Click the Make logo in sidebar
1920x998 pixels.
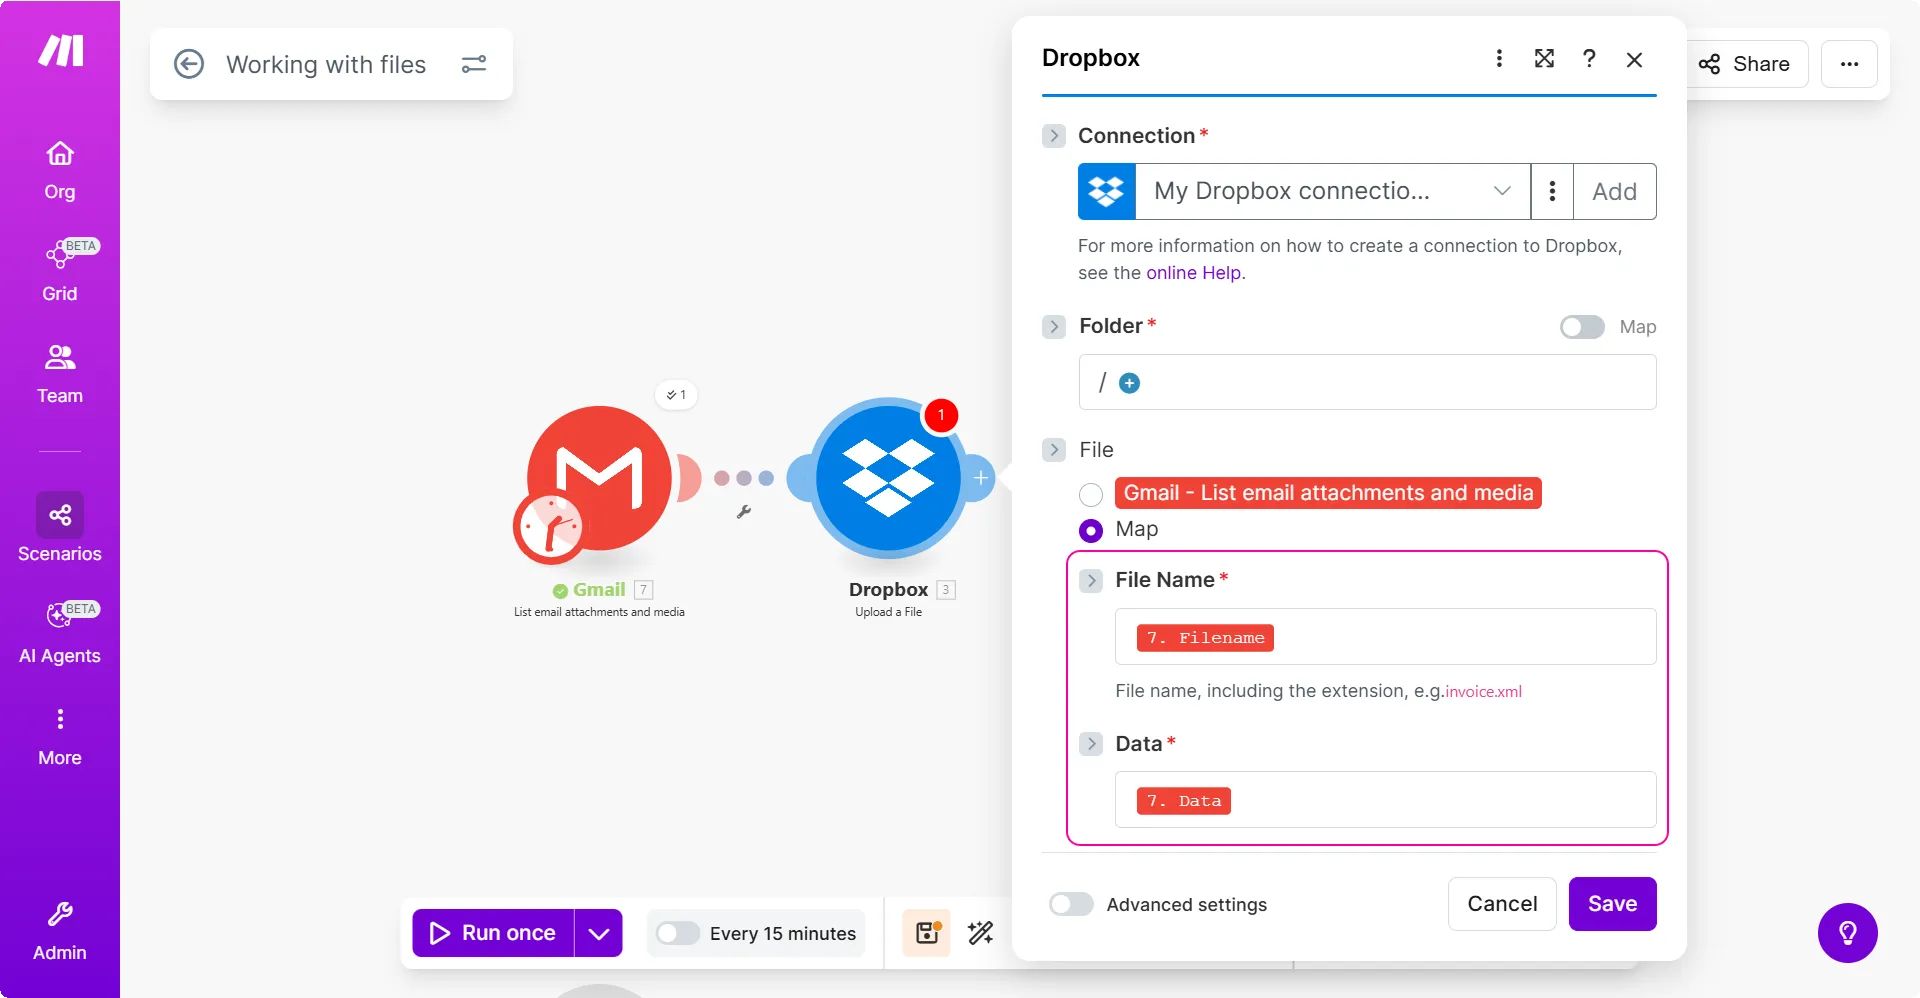click(x=61, y=50)
